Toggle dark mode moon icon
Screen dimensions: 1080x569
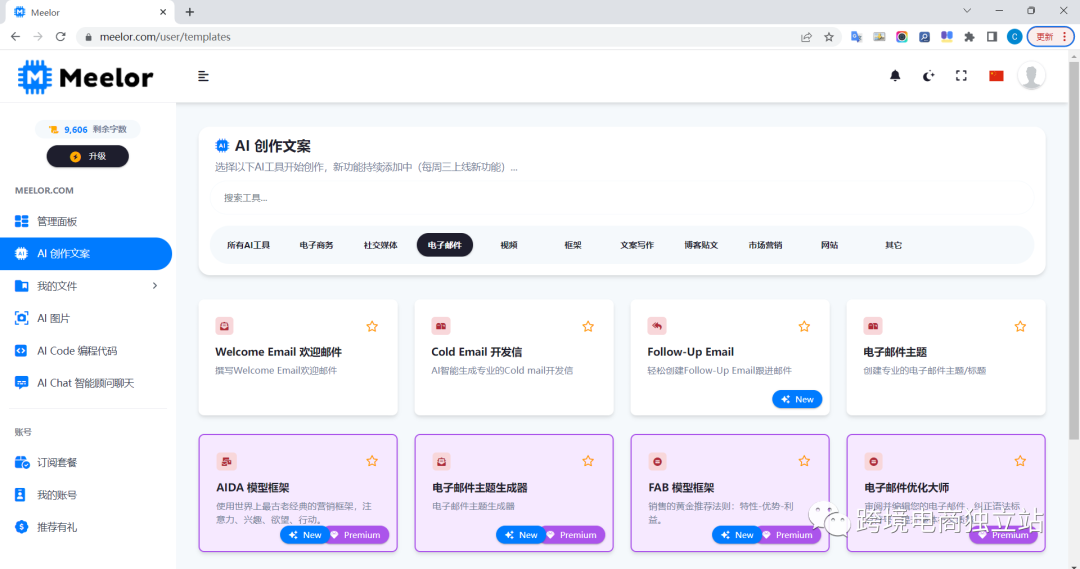pyautogui.click(x=928, y=76)
